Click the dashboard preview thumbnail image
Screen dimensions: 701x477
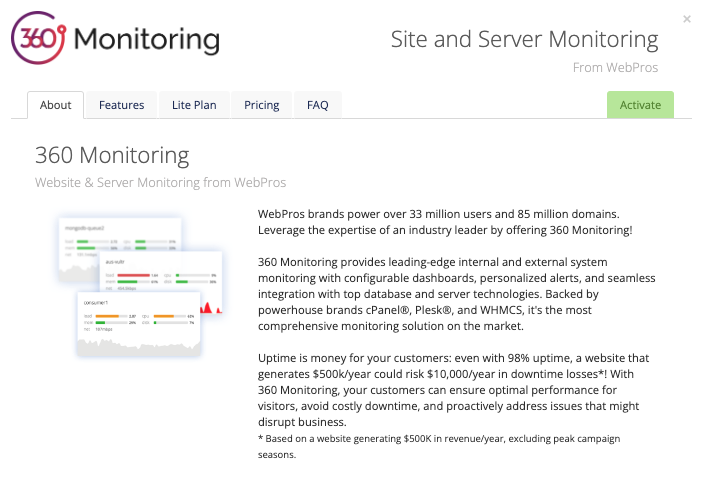pos(140,287)
